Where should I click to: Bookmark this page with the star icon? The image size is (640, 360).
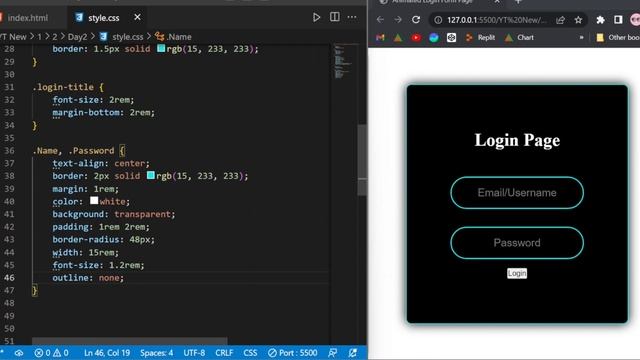(578, 20)
